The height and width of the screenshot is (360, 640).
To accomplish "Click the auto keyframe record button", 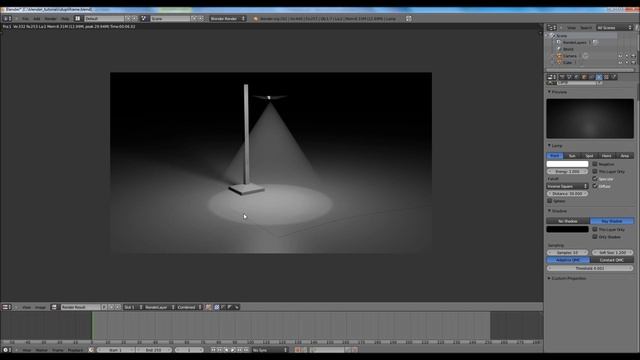I will 297,350.
